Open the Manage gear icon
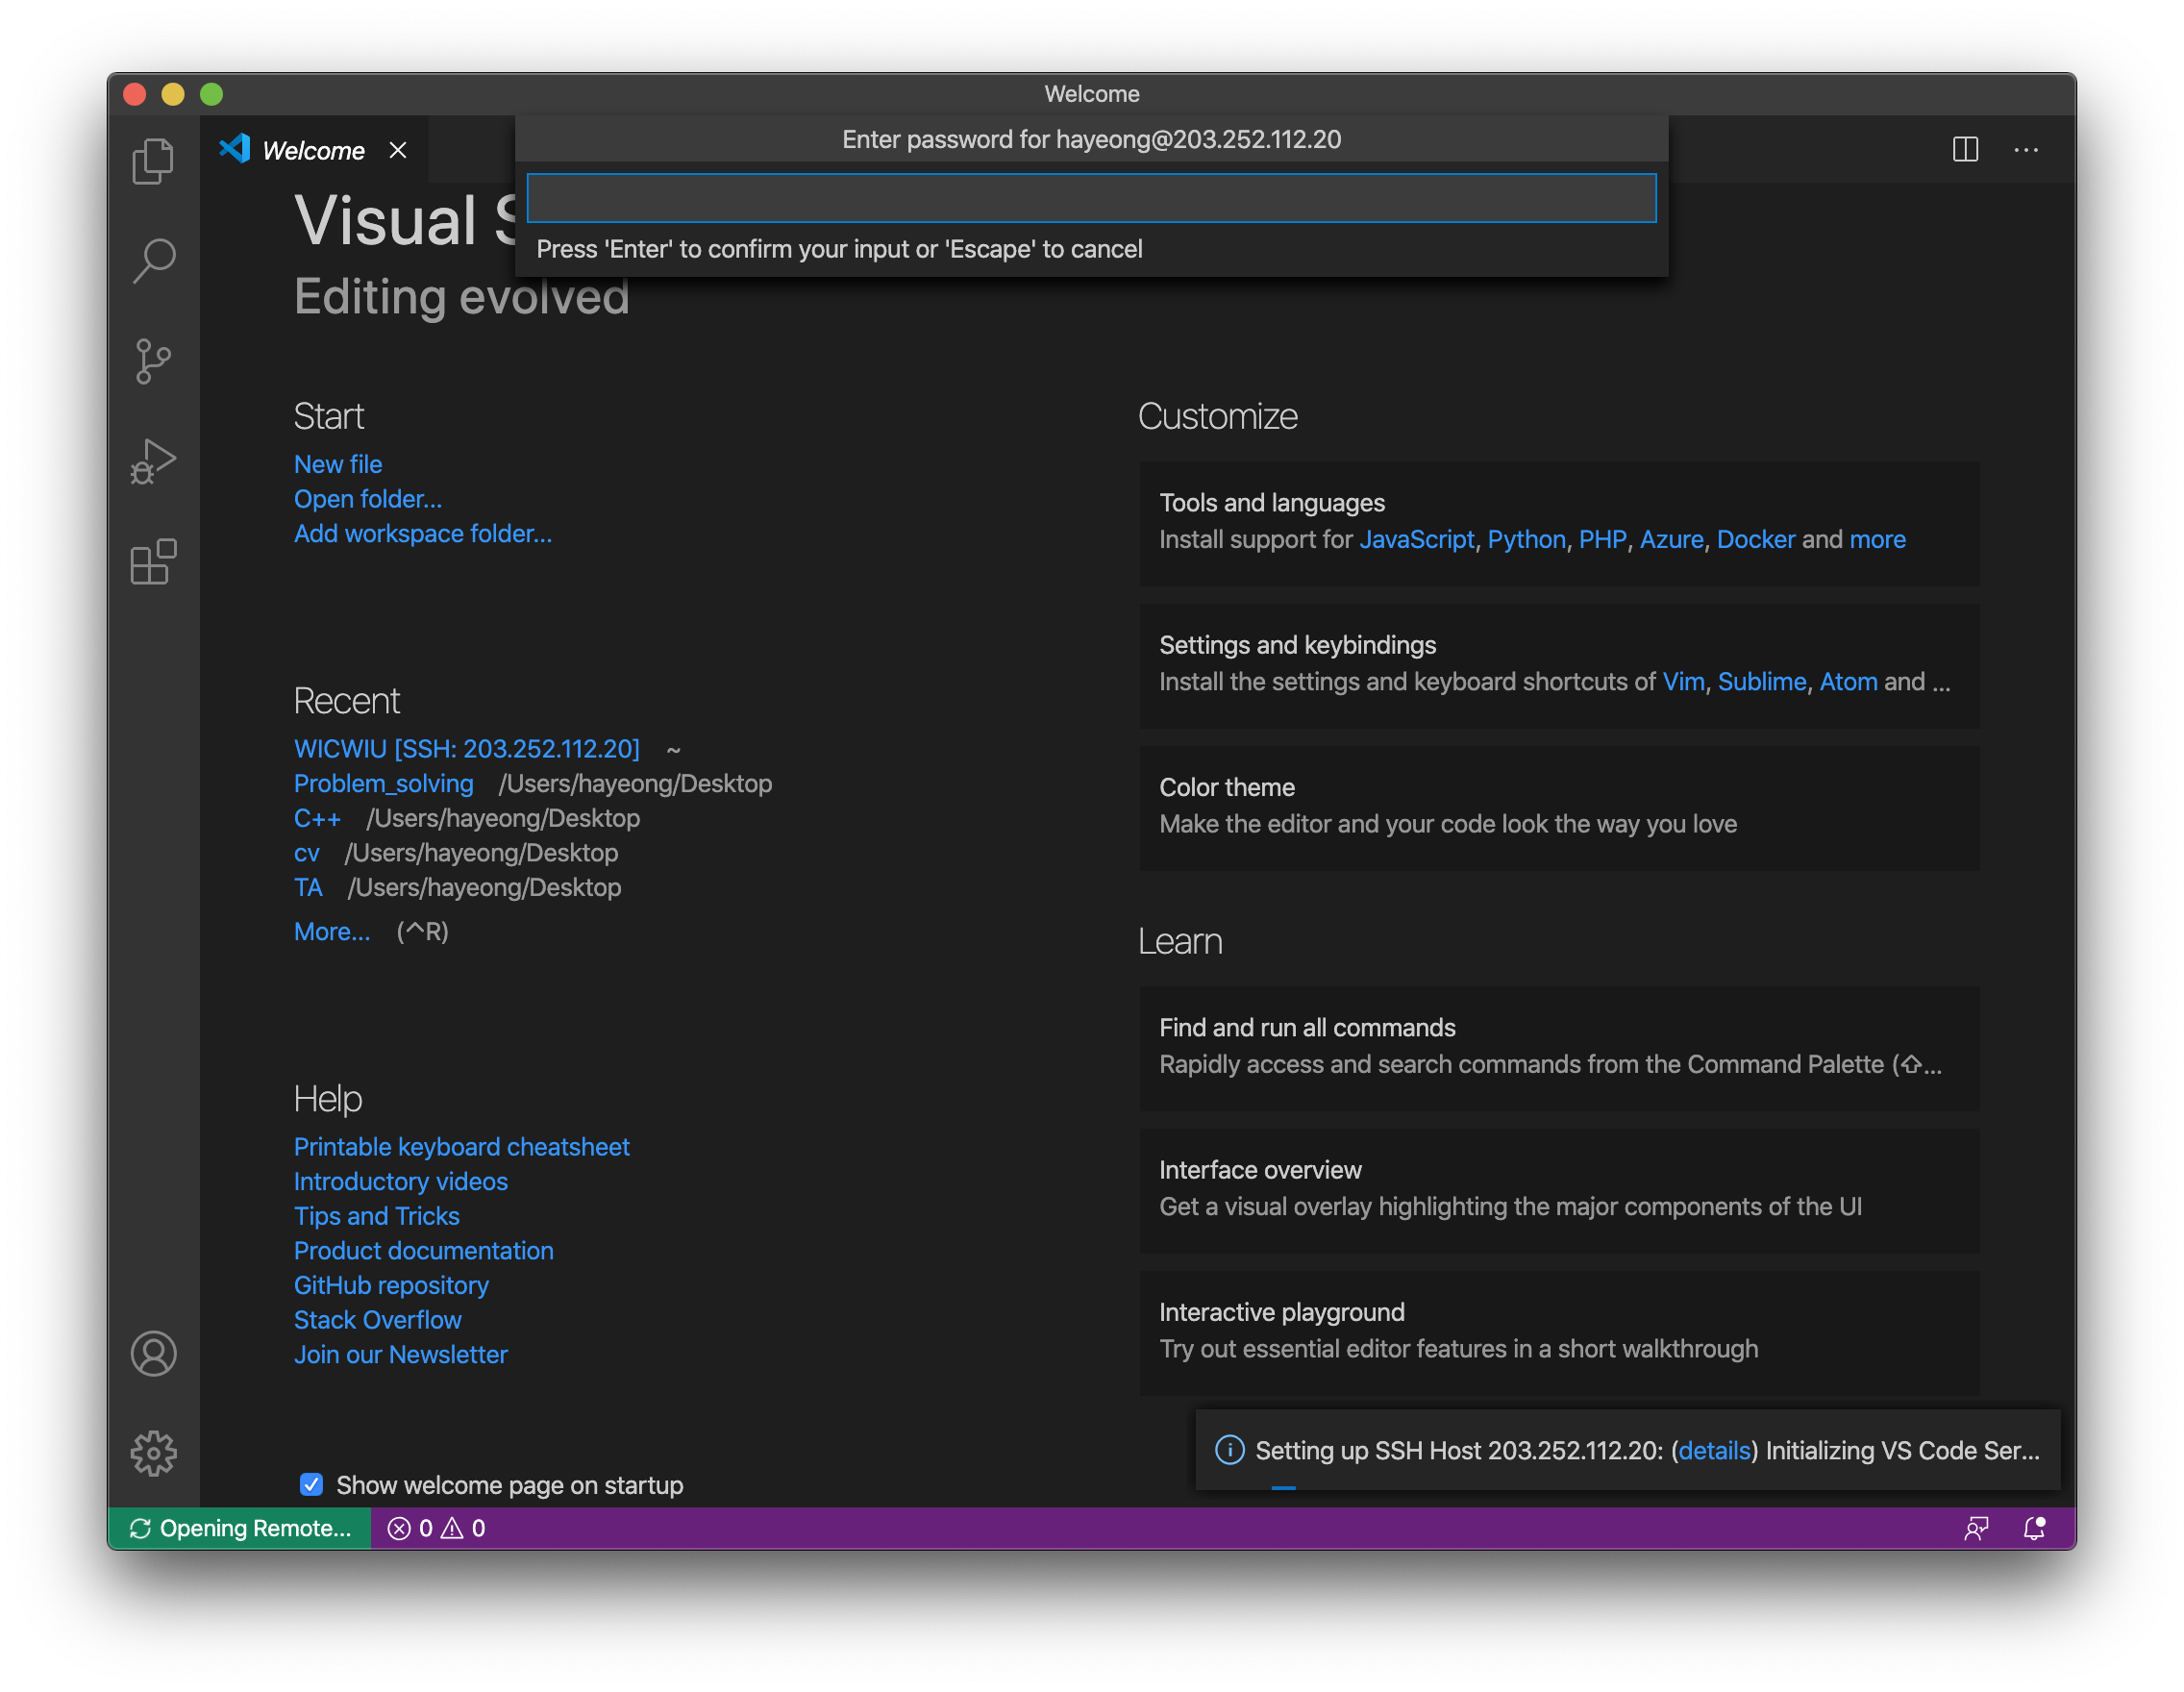The width and height of the screenshot is (2184, 1692). 153,1453
